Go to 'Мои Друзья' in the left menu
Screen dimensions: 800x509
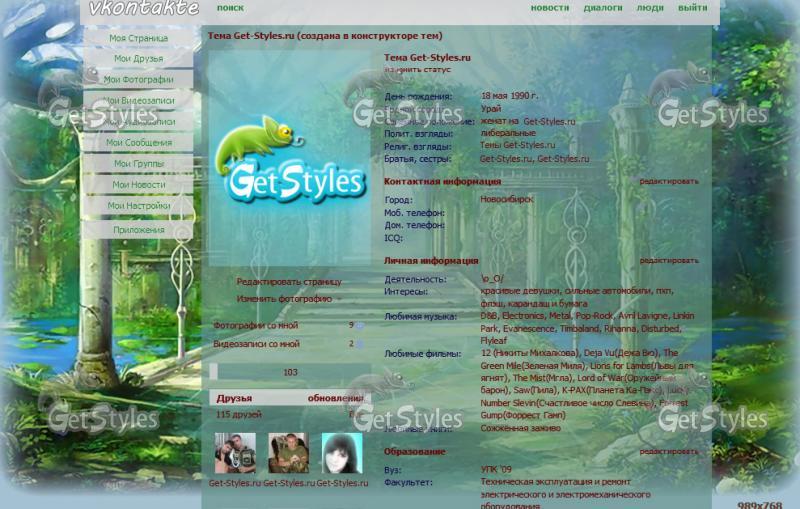point(138,59)
